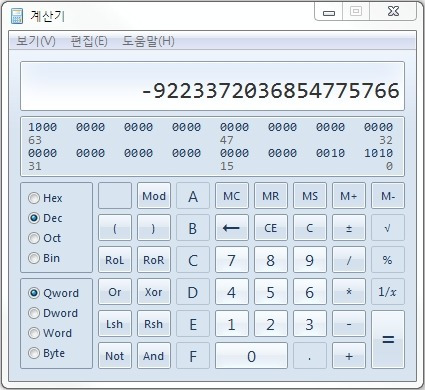The width and height of the screenshot is (425, 390).
Task: Click the number 6 key
Action: click(x=310, y=292)
